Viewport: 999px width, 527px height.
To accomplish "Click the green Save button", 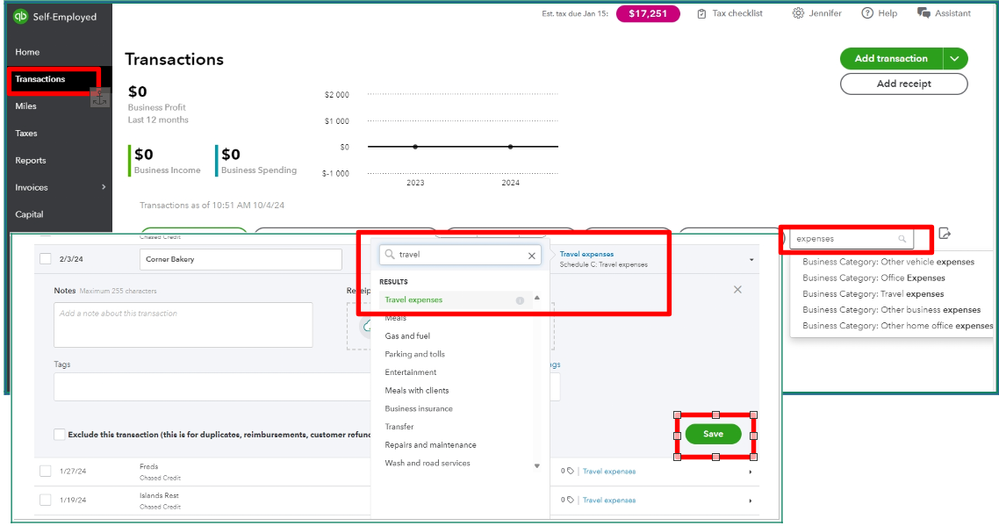I will (713, 434).
